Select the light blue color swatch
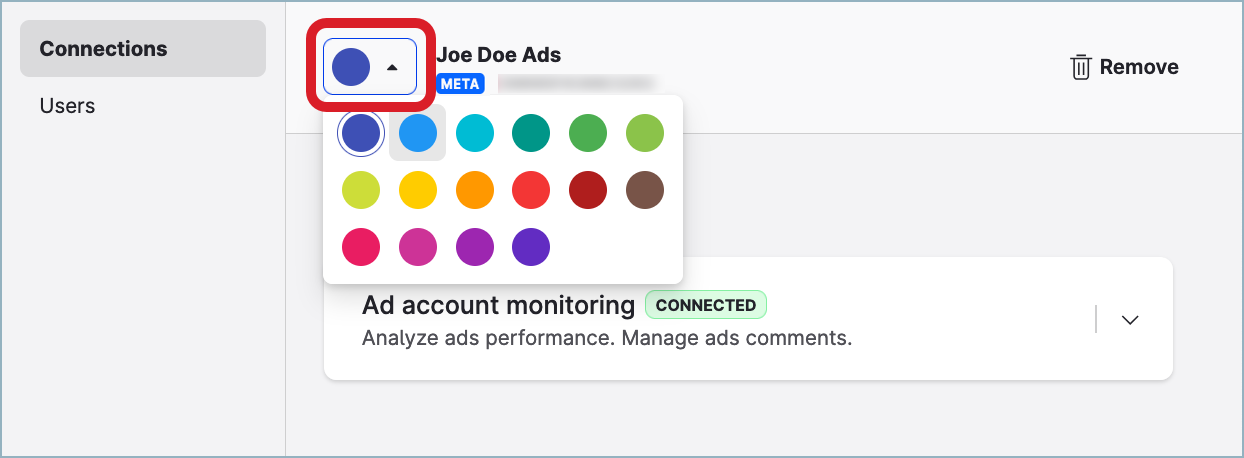Image resolution: width=1244 pixels, height=458 pixels. point(417,132)
